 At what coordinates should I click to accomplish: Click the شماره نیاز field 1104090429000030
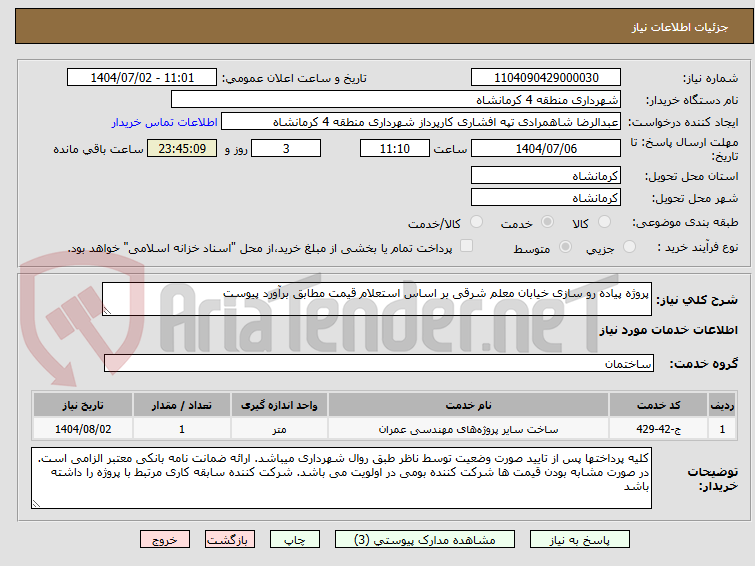pyautogui.click(x=546, y=78)
